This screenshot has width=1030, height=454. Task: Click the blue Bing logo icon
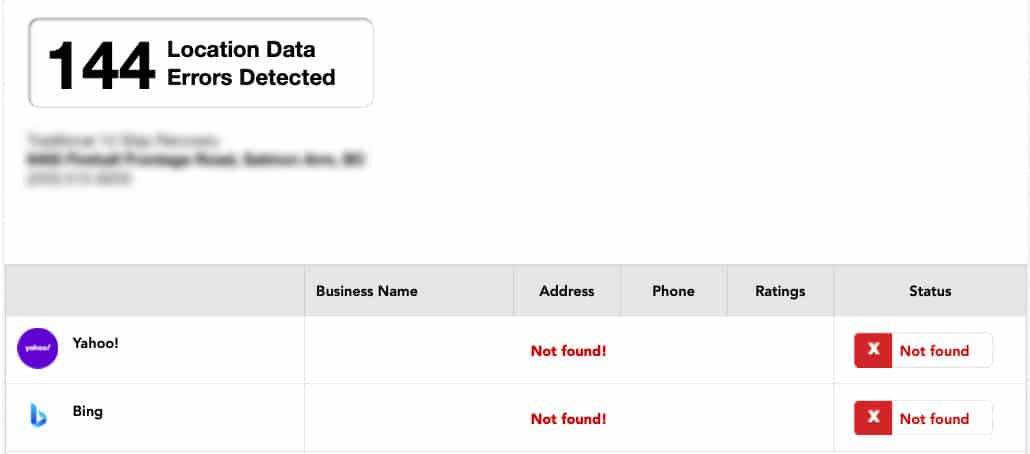click(38, 415)
